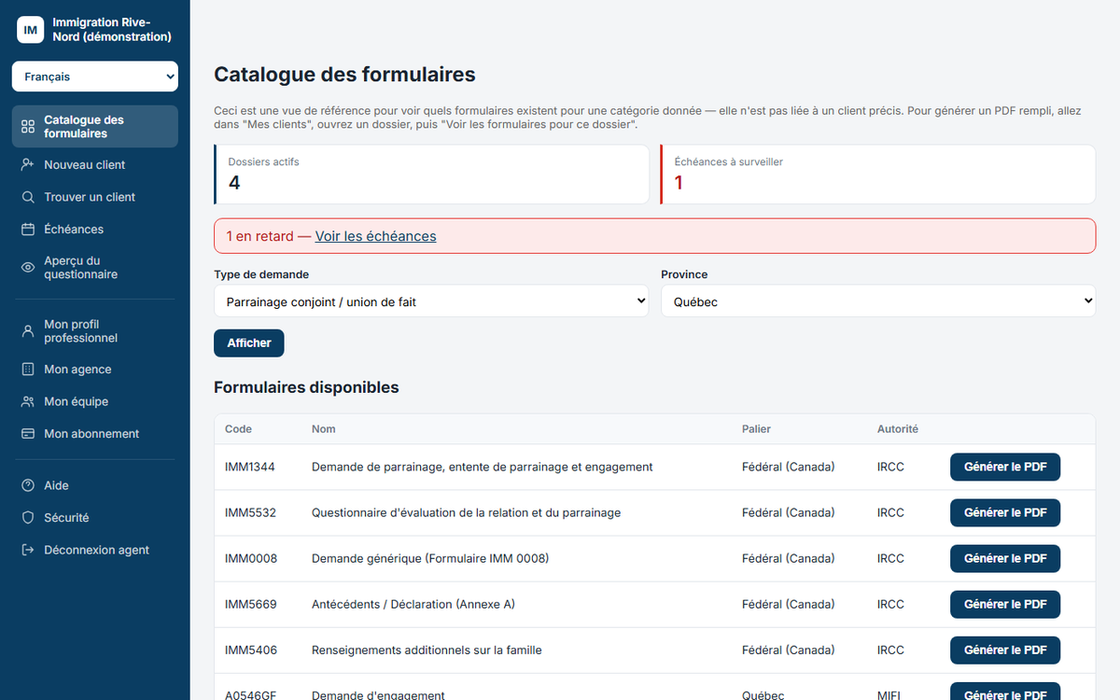Click the calendar icon beside Échéances

click(x=28, y=229)
